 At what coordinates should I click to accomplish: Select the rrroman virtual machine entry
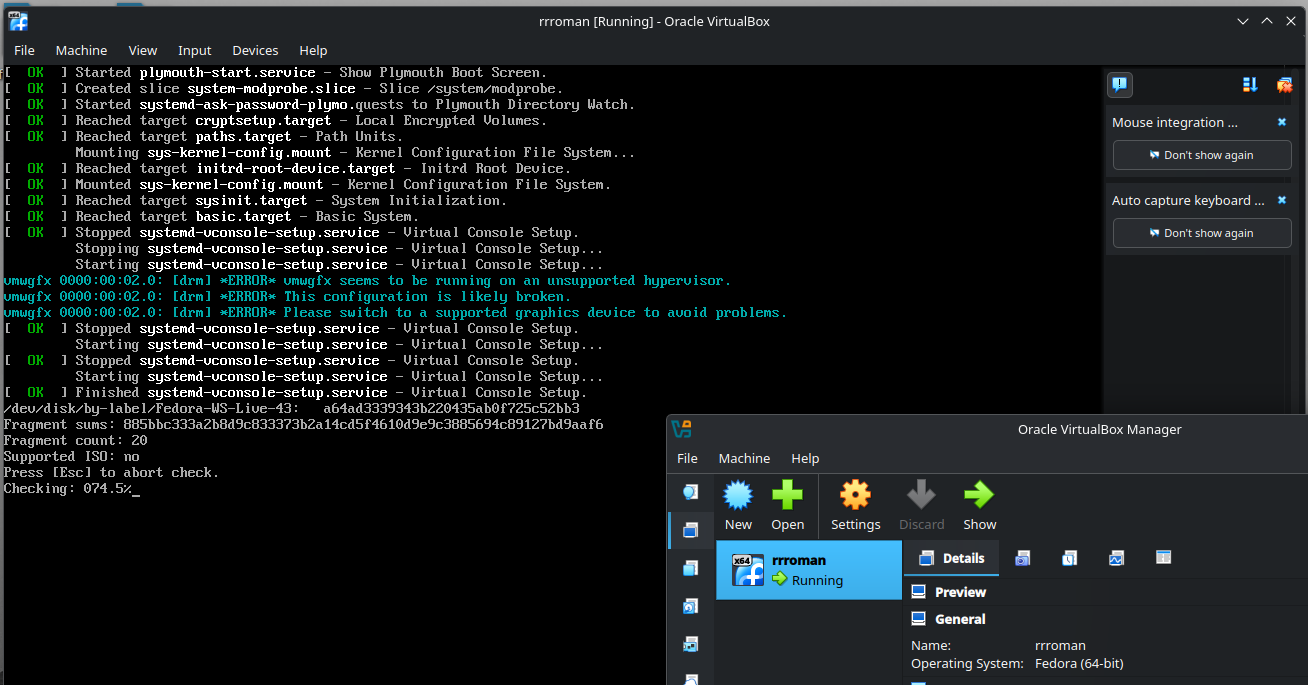[x=808, y=570]
